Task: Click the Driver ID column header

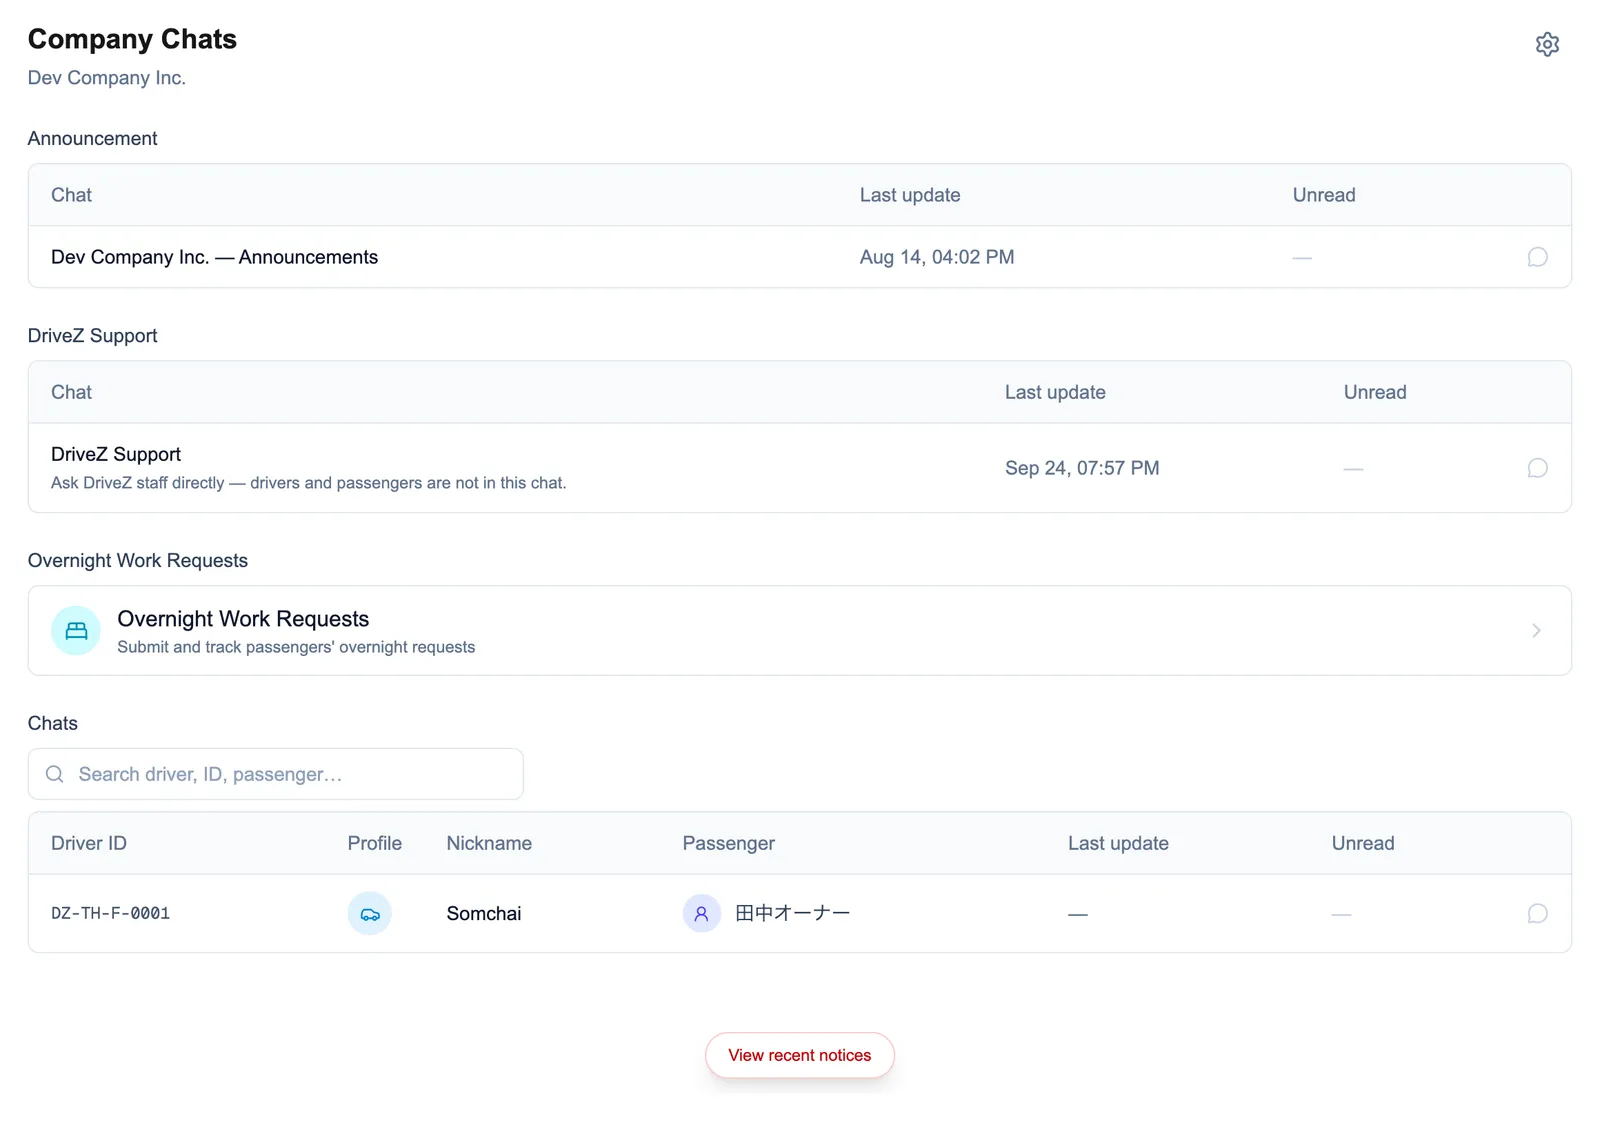Action: coord(89,843)
